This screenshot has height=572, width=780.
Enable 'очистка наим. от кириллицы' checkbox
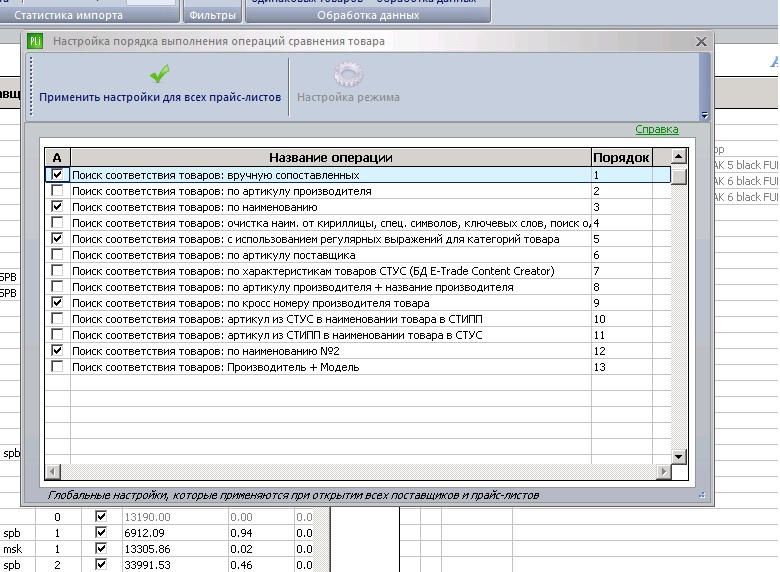(x=57, y=222)
